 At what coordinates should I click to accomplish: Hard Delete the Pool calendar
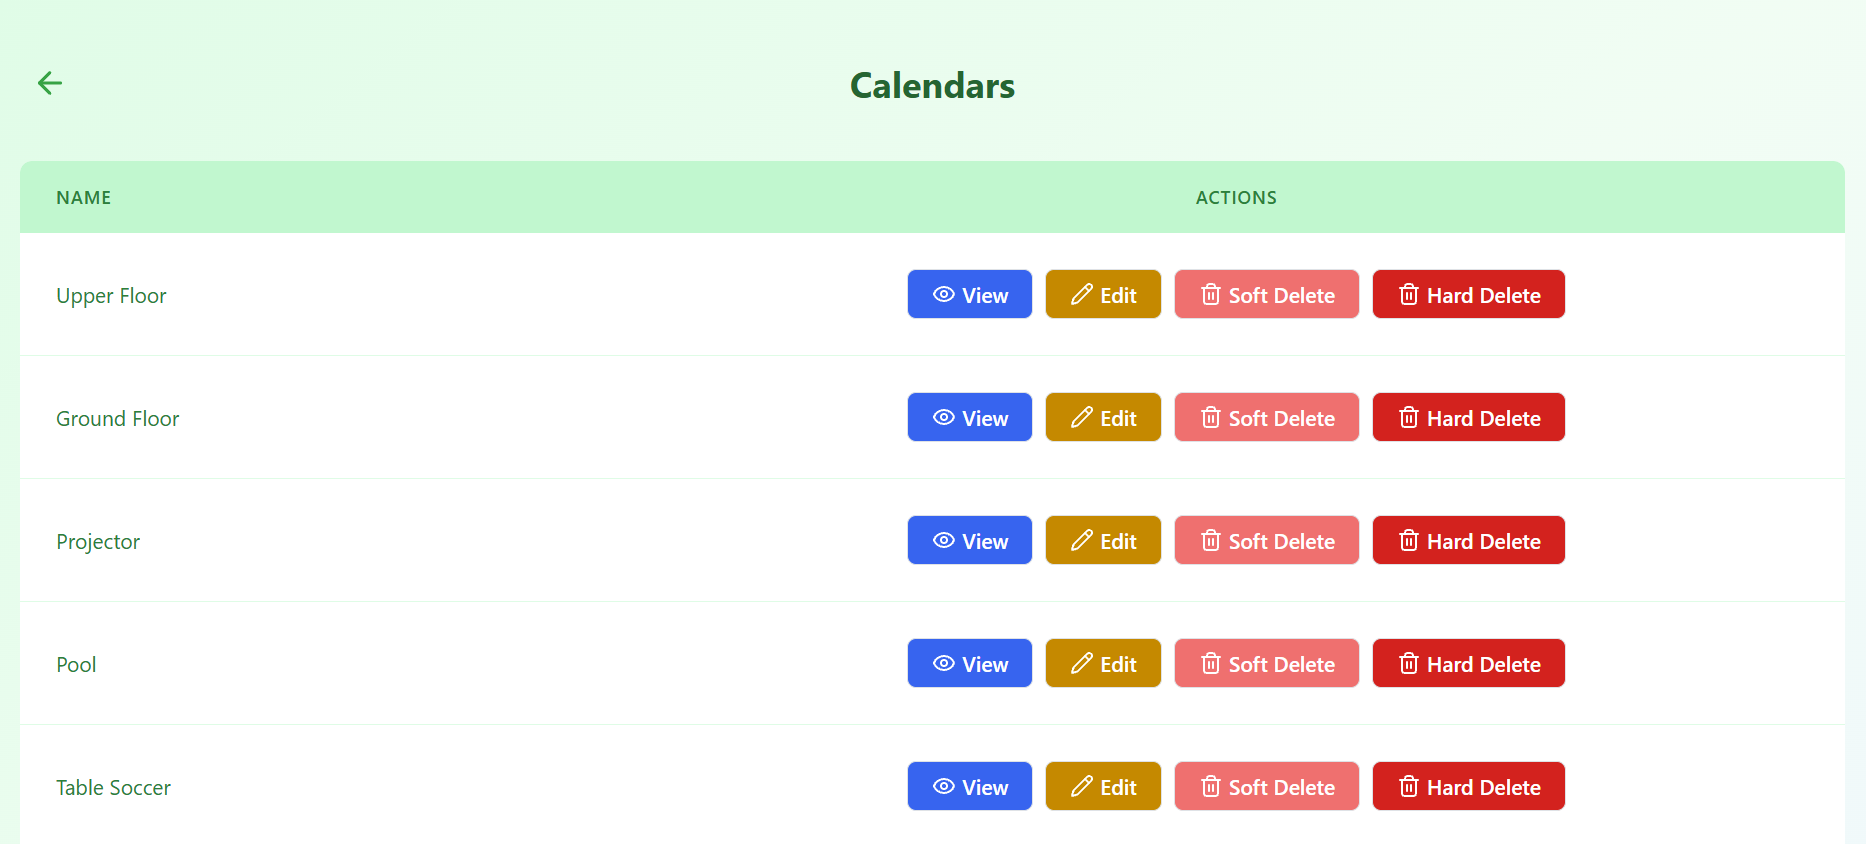point(1468,663)
